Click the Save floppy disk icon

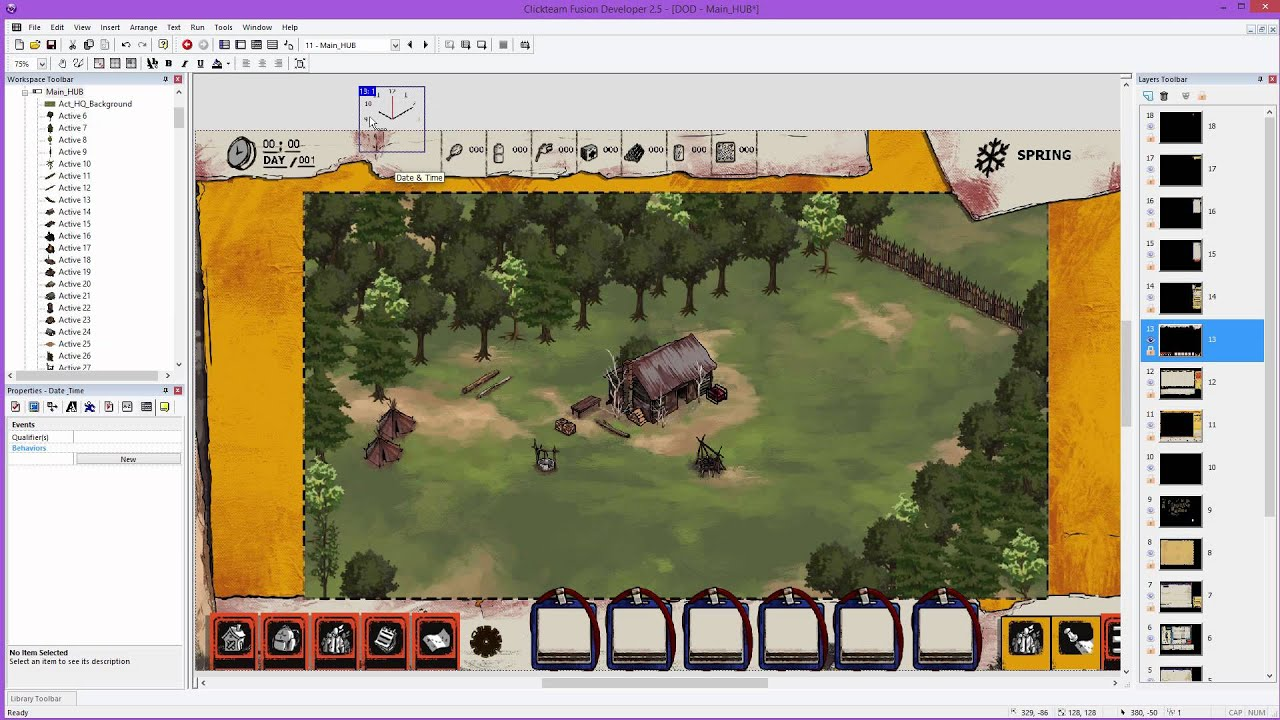51,45
